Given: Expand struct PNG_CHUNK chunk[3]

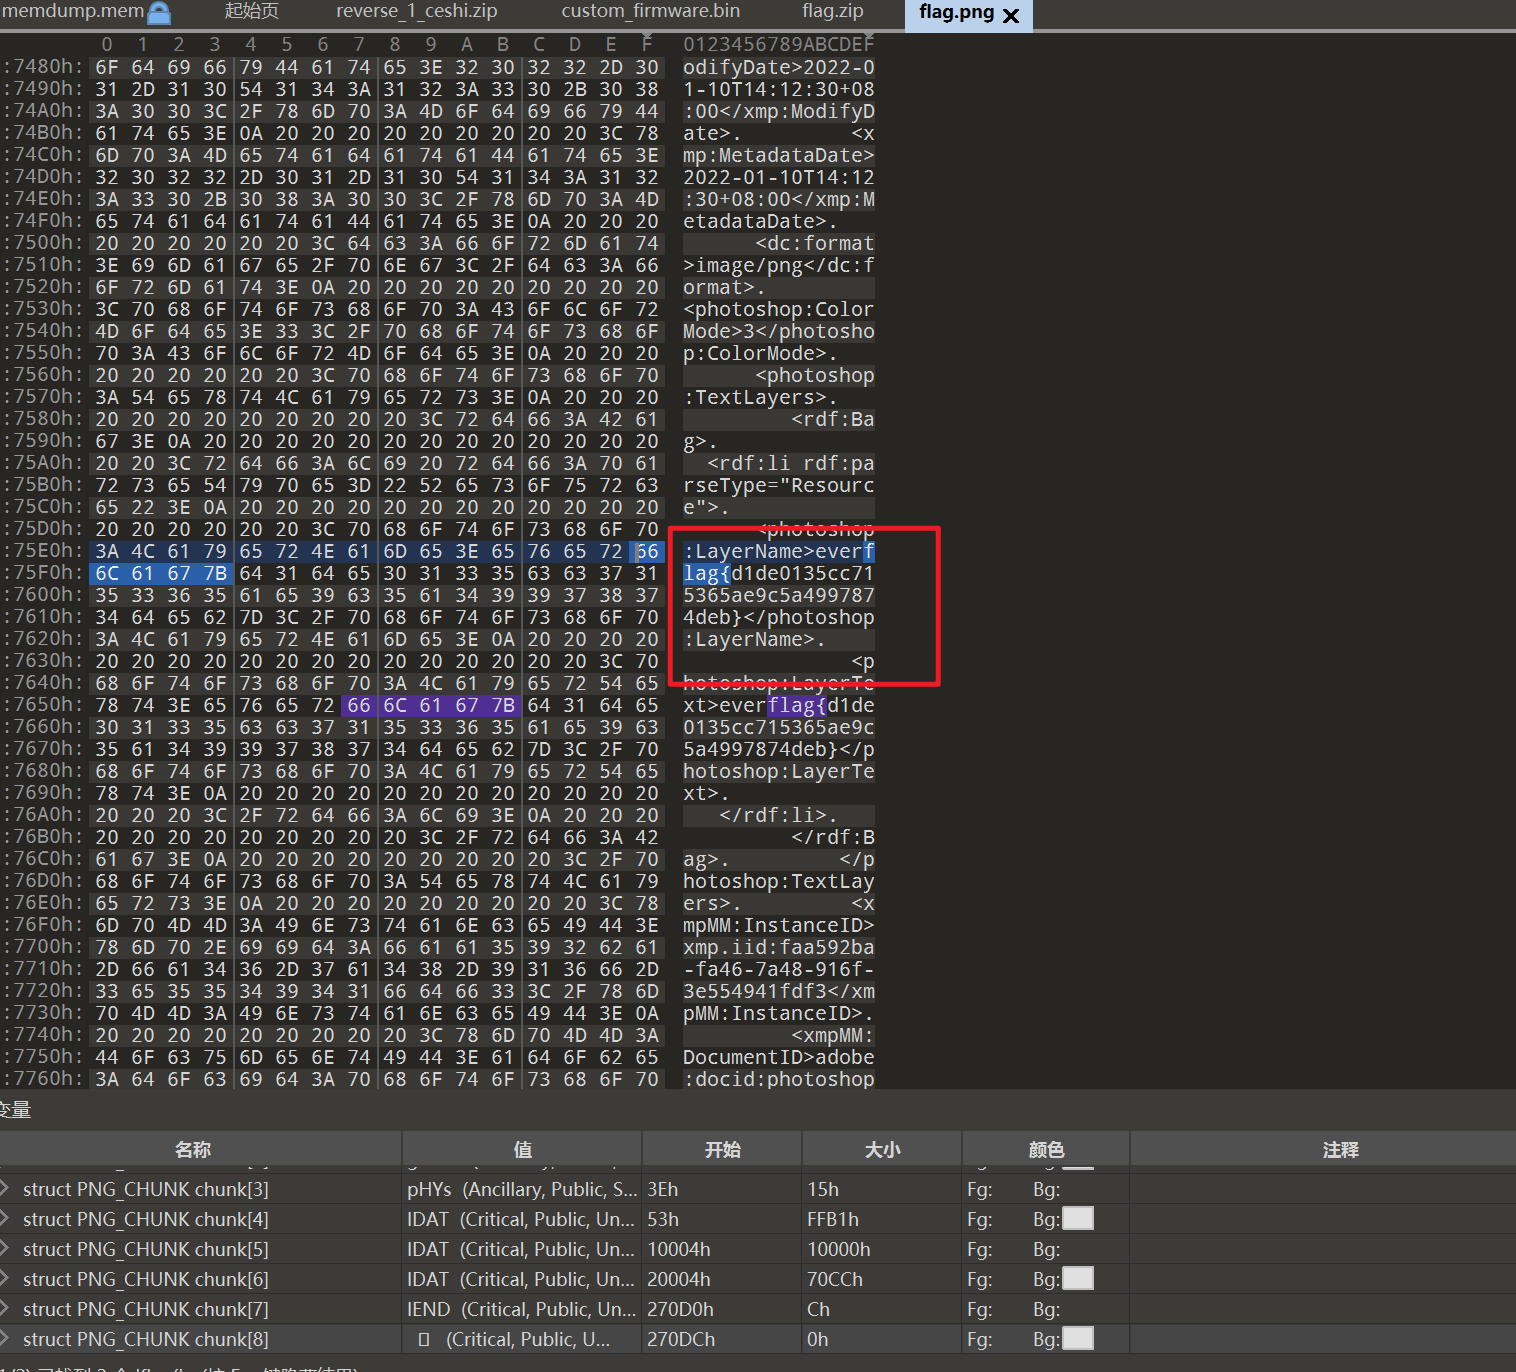Looking at the screenshot, I should pos(6,1189).
